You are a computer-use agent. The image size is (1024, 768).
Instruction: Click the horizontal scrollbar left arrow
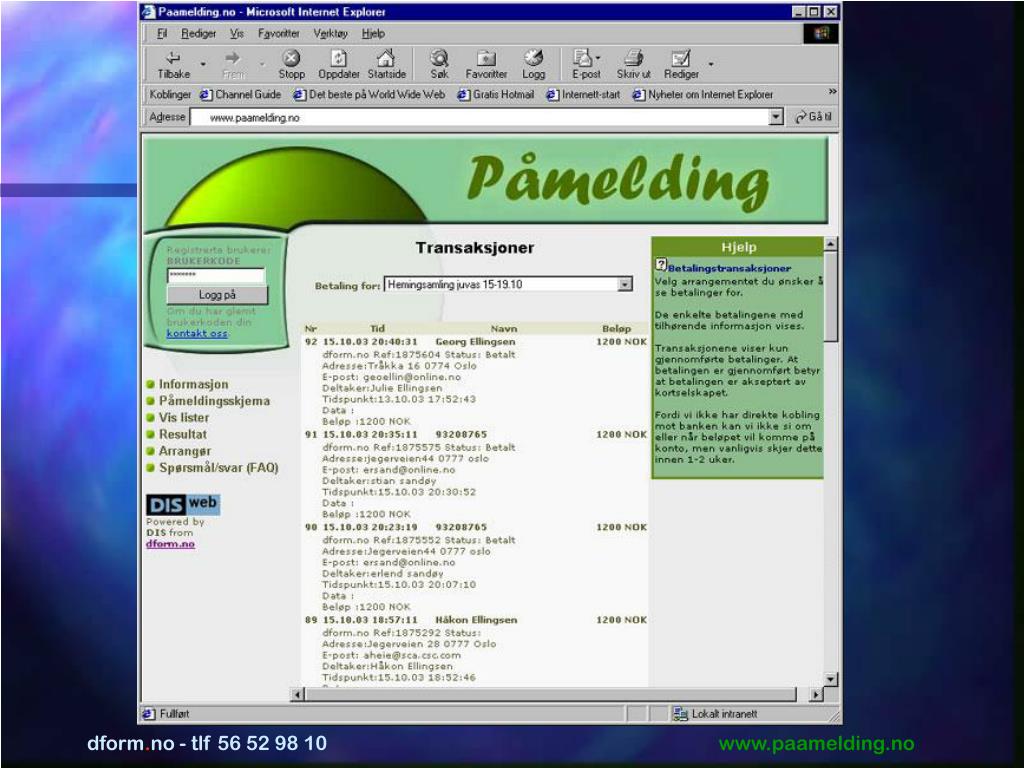297,694
